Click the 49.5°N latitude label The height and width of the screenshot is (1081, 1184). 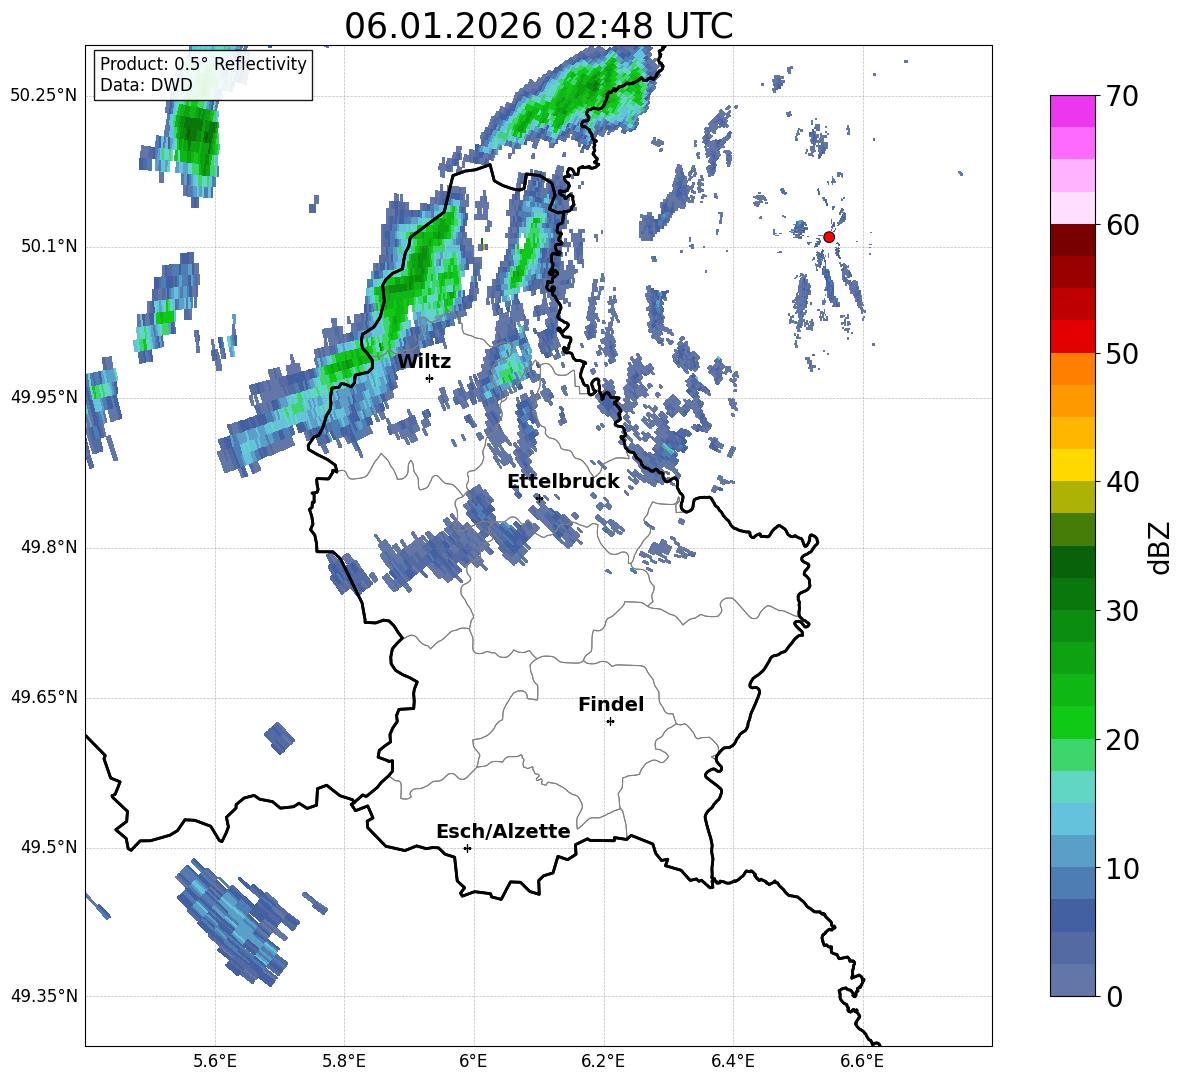(x=49, y=847)
